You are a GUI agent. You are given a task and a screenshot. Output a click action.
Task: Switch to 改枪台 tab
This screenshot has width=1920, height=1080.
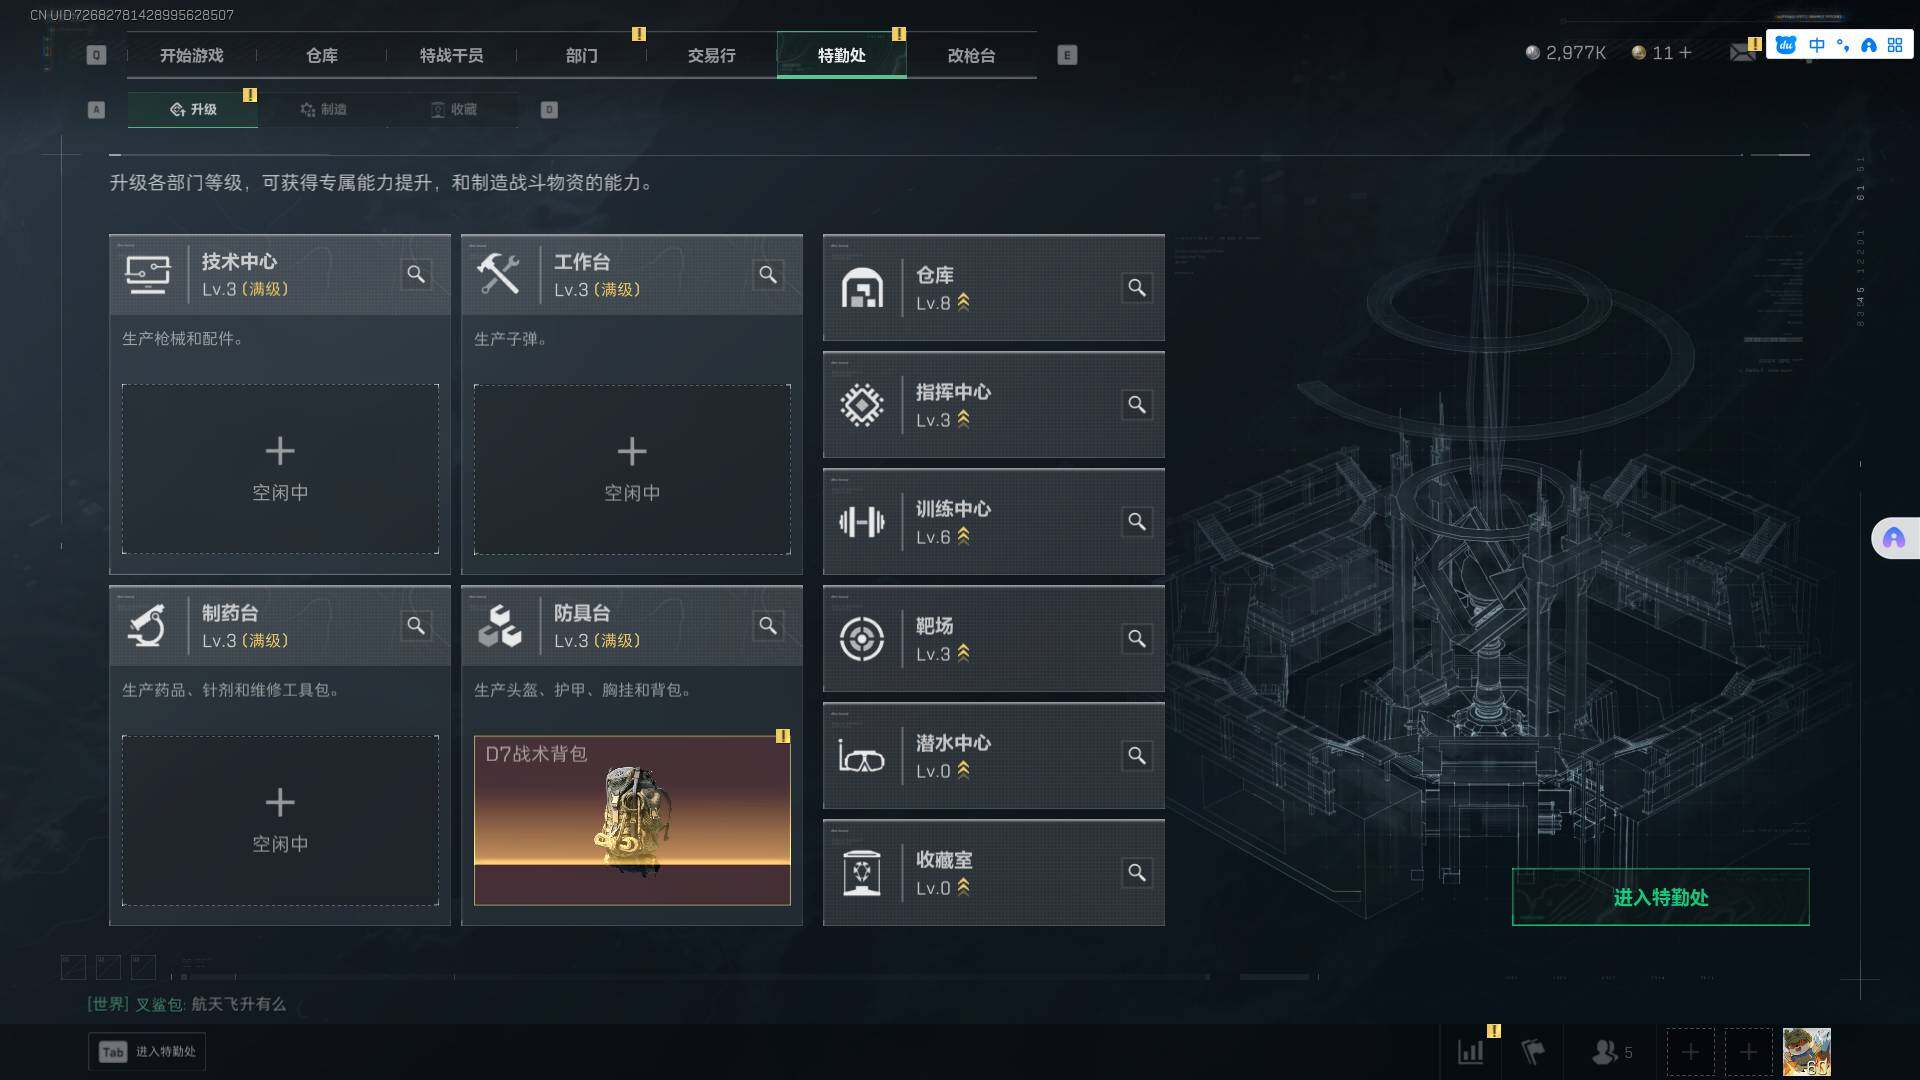click(972, 55)
